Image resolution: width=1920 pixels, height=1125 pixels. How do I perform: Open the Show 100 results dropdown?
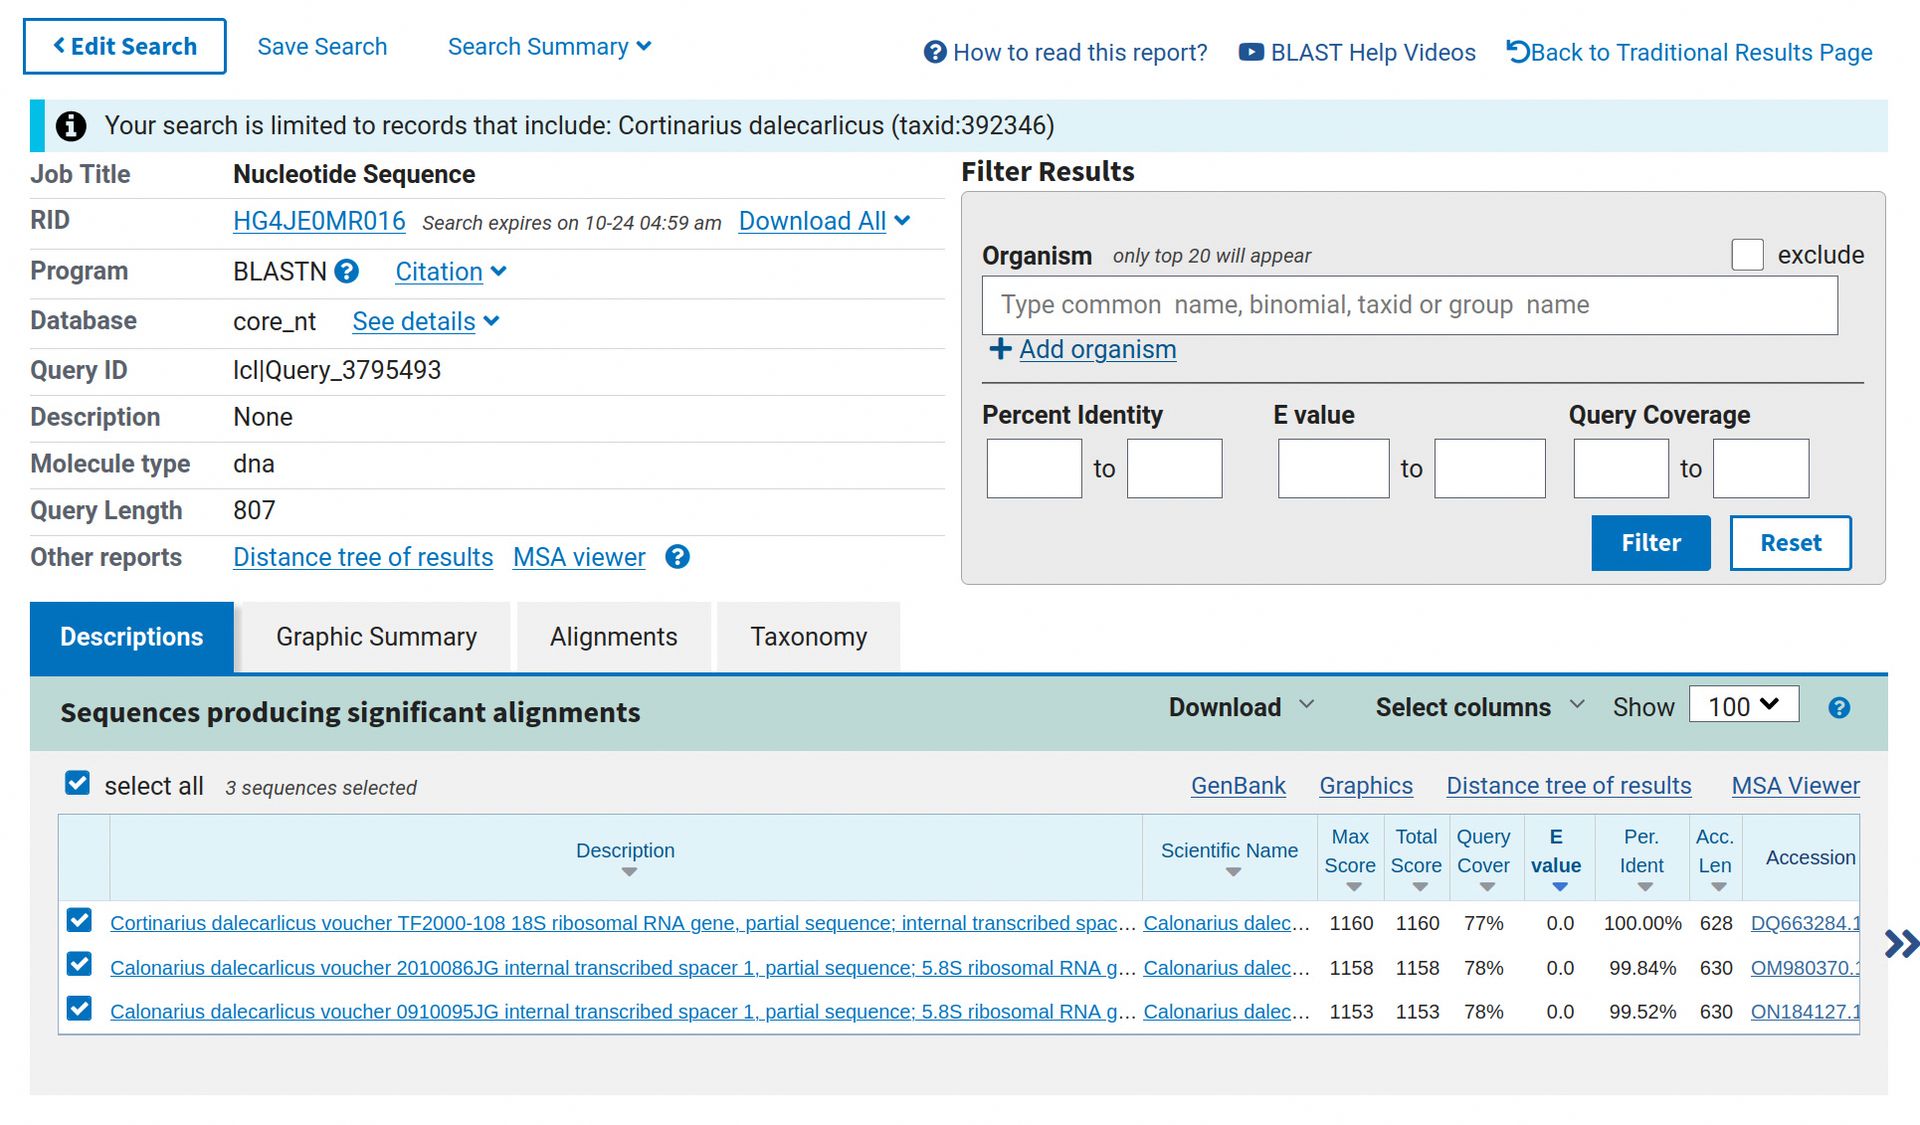pos(1743,705)
